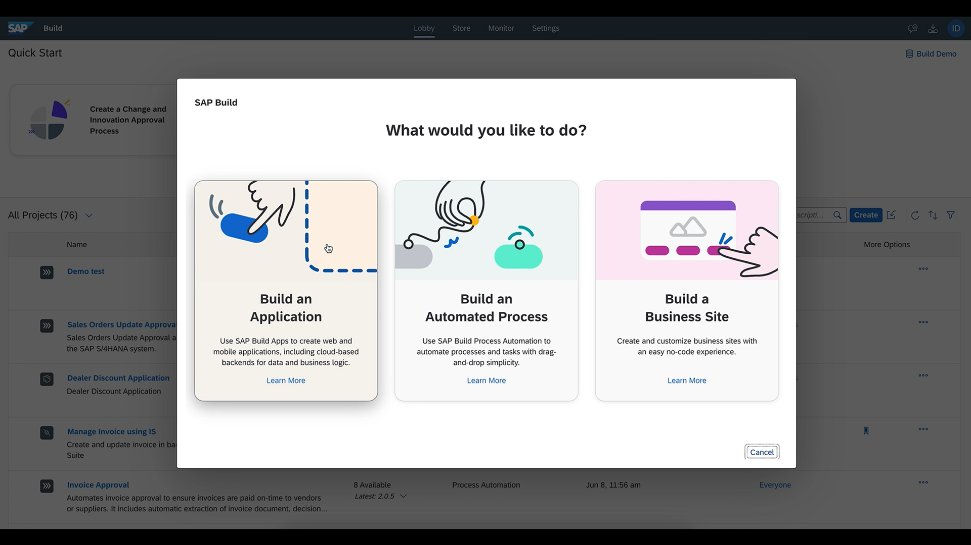
Task: Pick the Build a Business Site card
Action: click(687, 290)
